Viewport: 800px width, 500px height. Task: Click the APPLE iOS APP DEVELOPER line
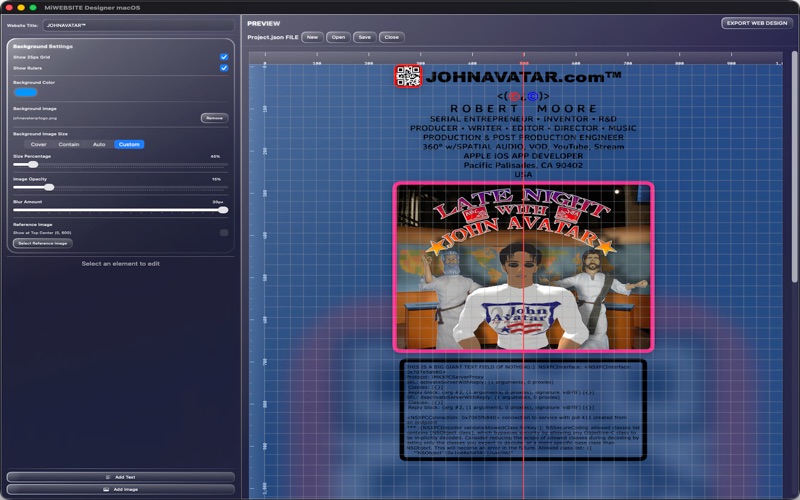(x=523, y=156)
